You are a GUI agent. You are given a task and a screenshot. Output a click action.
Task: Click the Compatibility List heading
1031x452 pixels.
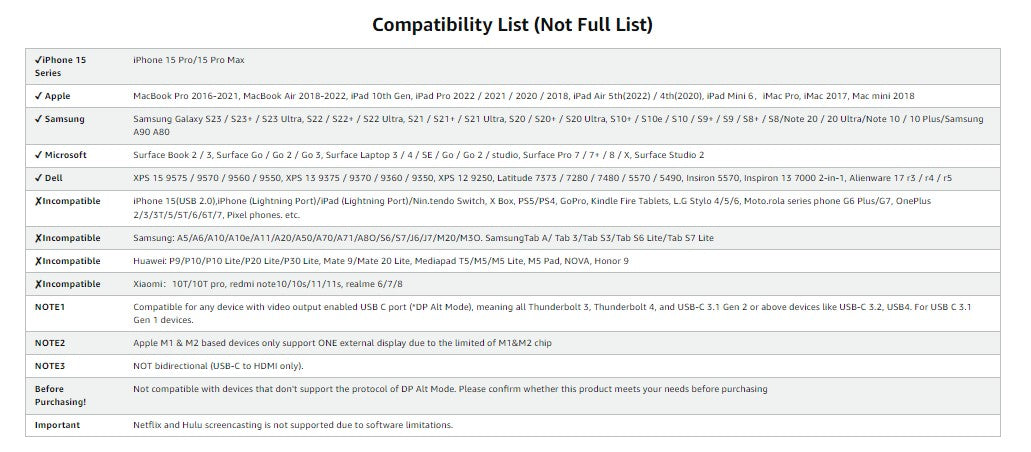pyautogui.click(x=512, y=24)
